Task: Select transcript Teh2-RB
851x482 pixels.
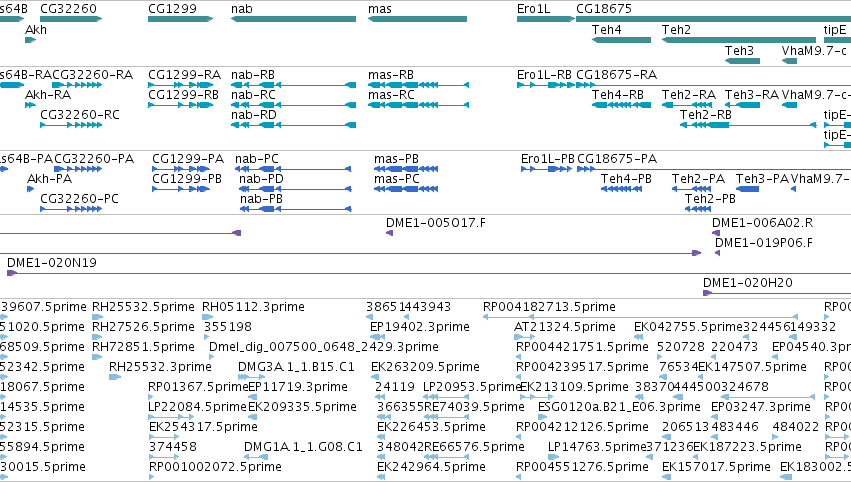Action: pyautogui.click(x=748, y=125)
